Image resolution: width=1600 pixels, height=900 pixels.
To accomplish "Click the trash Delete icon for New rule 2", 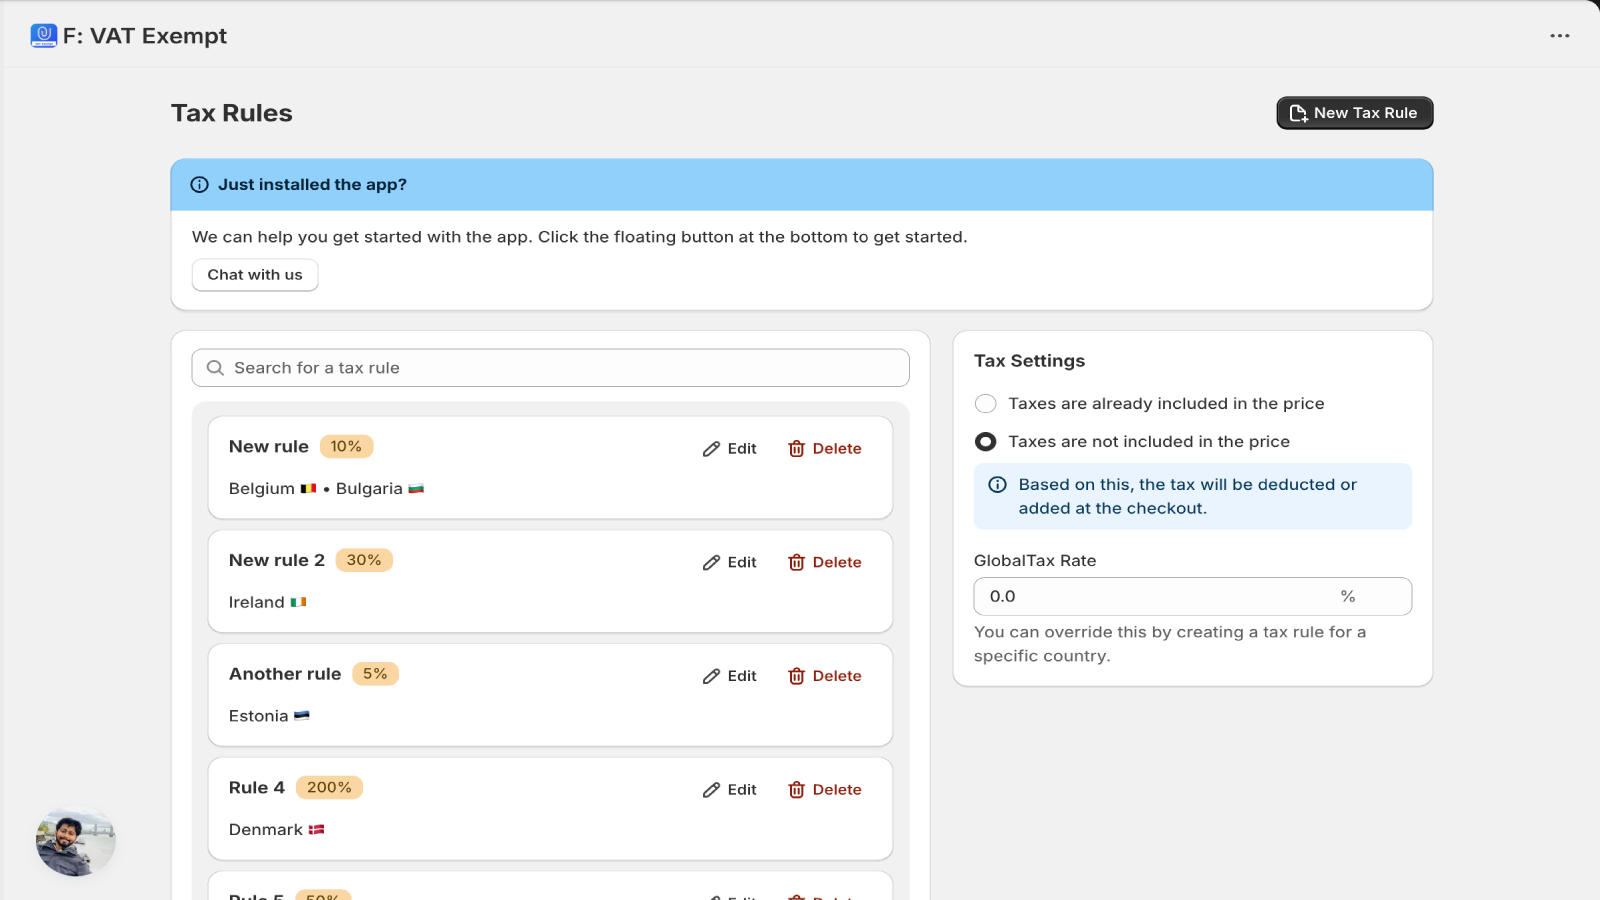I will coord(796,563).
